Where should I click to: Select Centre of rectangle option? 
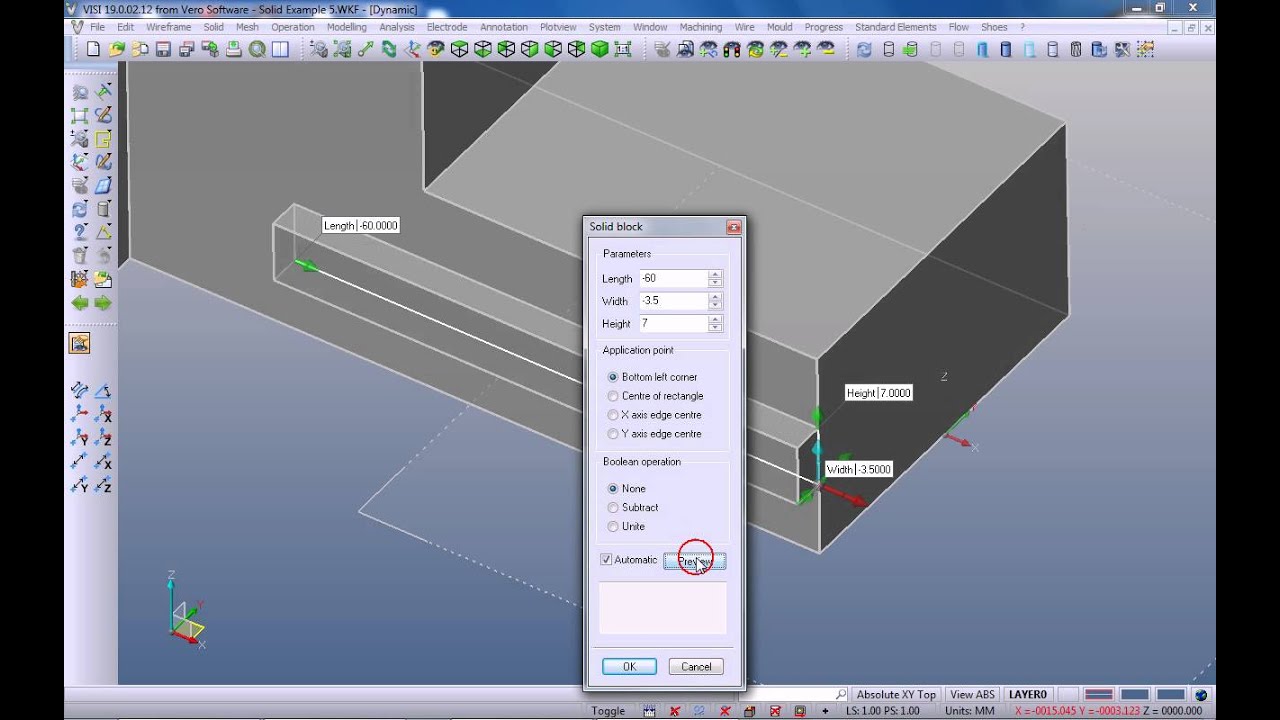613,396
